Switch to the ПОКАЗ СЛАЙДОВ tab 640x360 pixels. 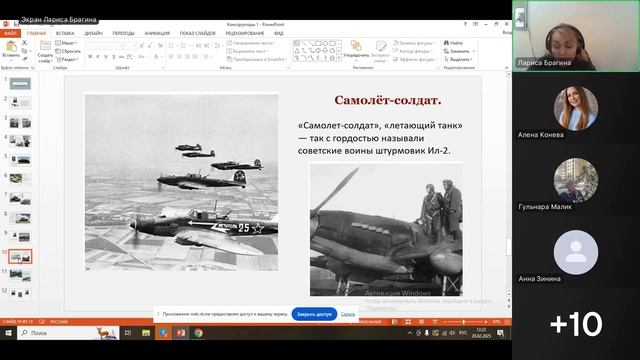(x=198, y=33)
